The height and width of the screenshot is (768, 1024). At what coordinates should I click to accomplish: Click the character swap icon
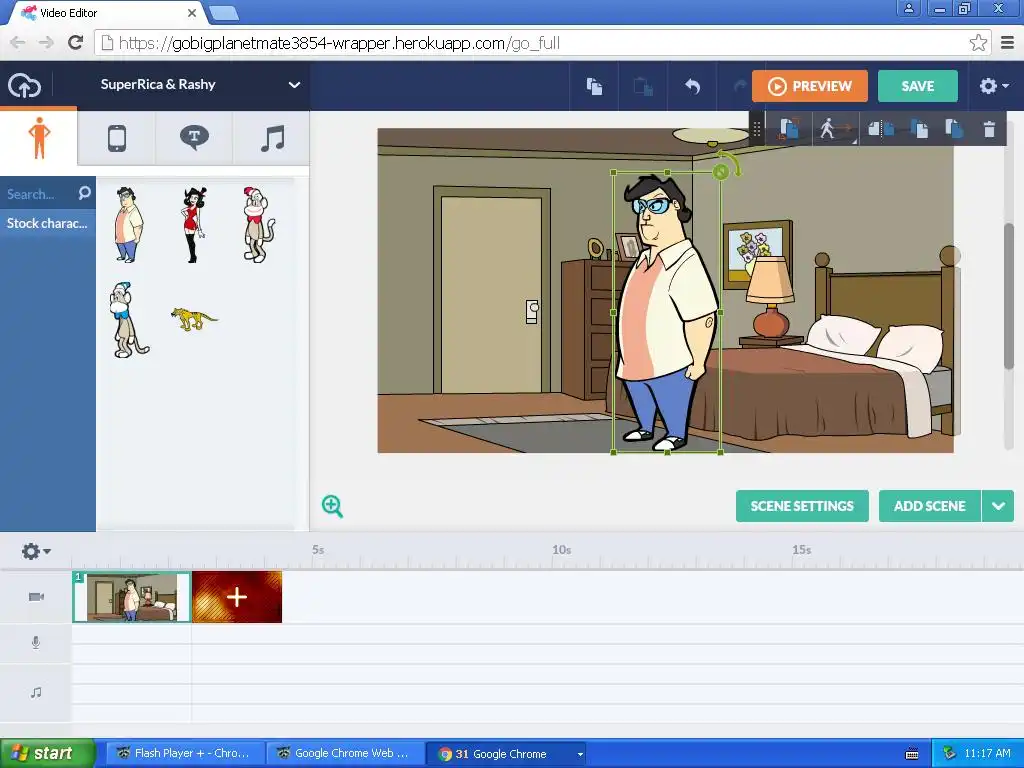[788, 129]
